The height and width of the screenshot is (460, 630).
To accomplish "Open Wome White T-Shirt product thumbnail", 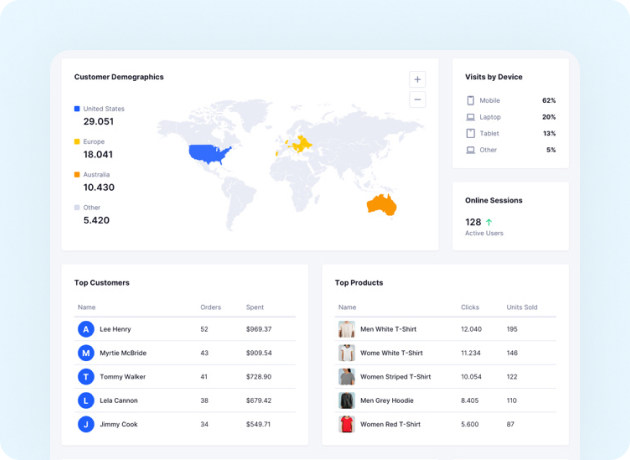I will pos(346,353).
